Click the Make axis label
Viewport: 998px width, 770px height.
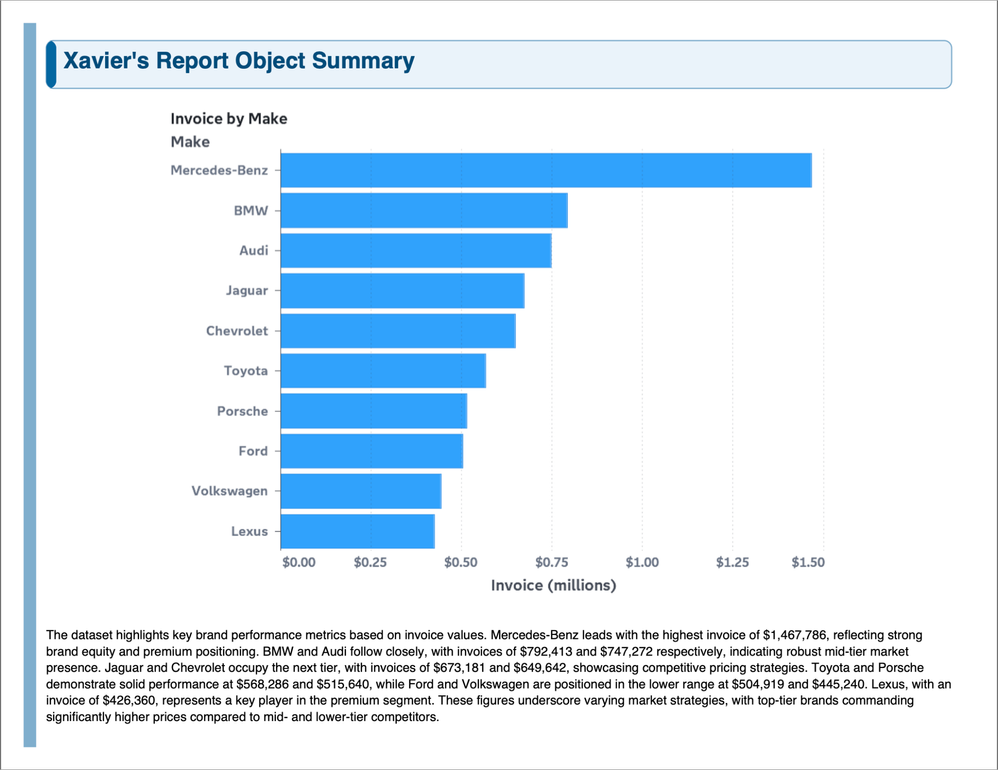[190, 141]
